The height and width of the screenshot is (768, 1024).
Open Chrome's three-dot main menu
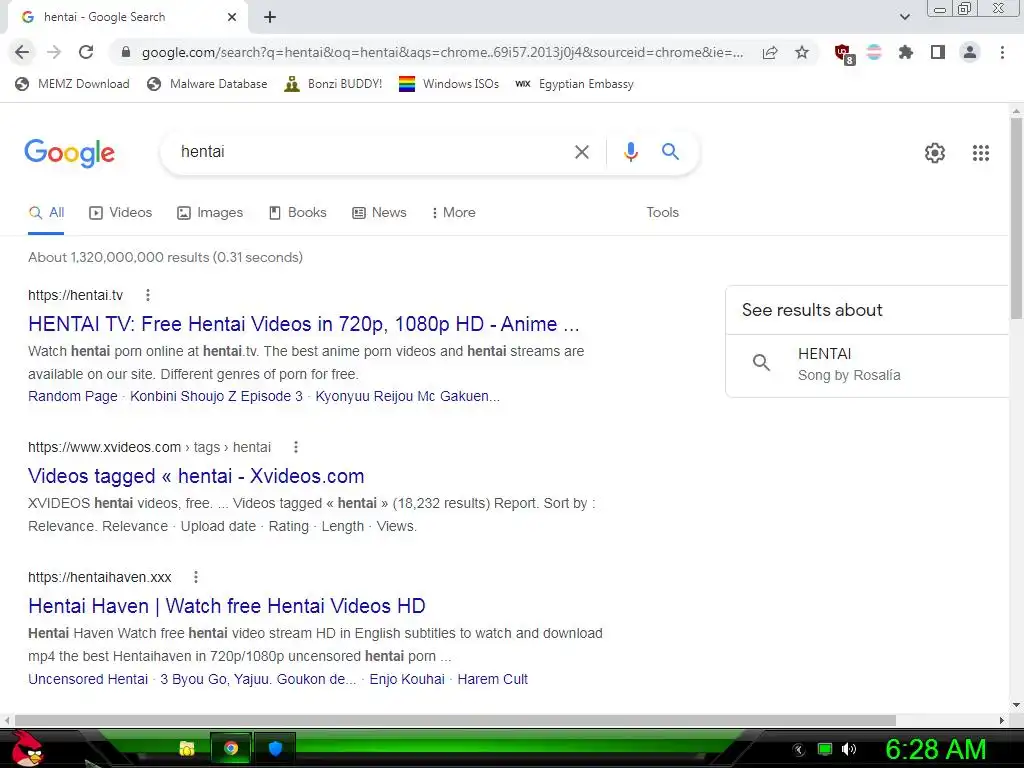[1002, 52]
